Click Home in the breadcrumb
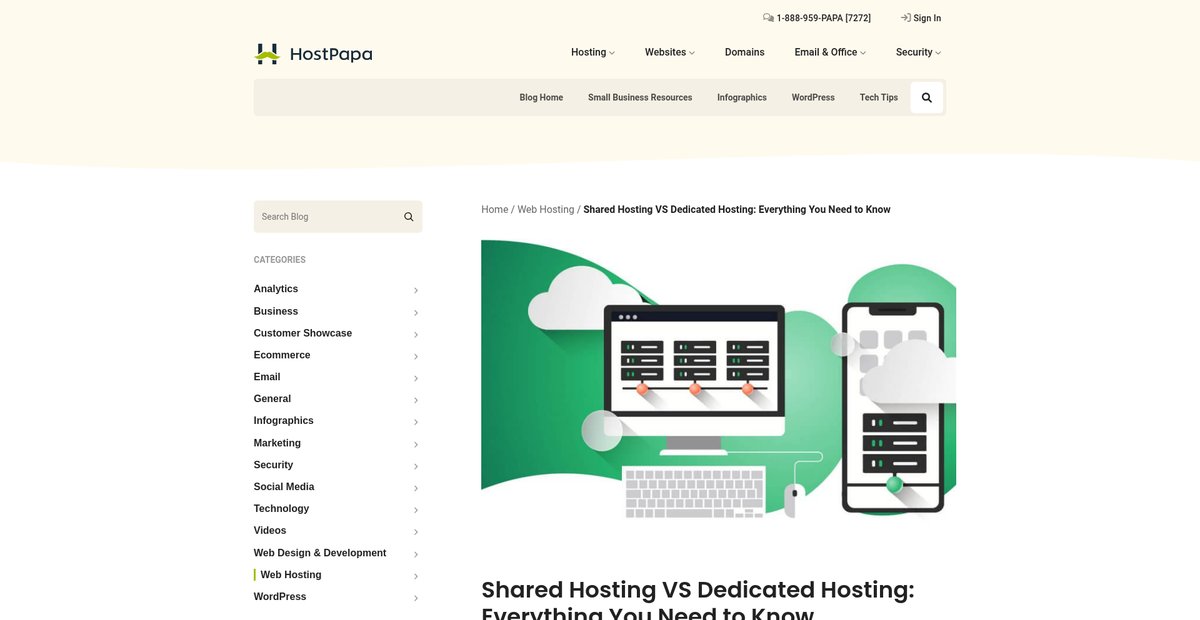Viewport: 1200px width, 620px height. [495, 210]
